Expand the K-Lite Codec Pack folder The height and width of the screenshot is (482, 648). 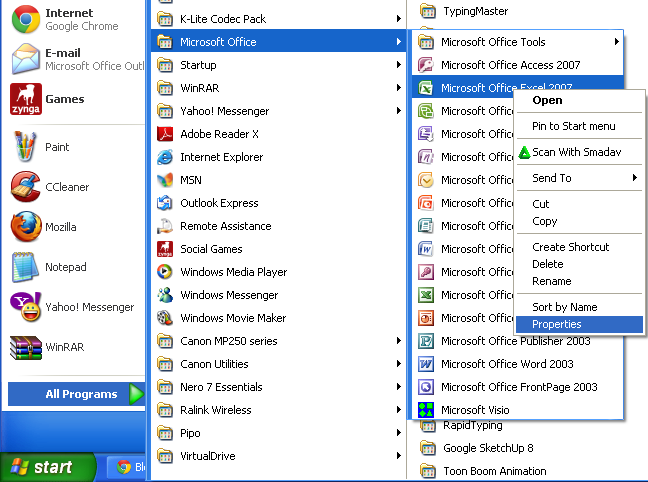(278, 19)
